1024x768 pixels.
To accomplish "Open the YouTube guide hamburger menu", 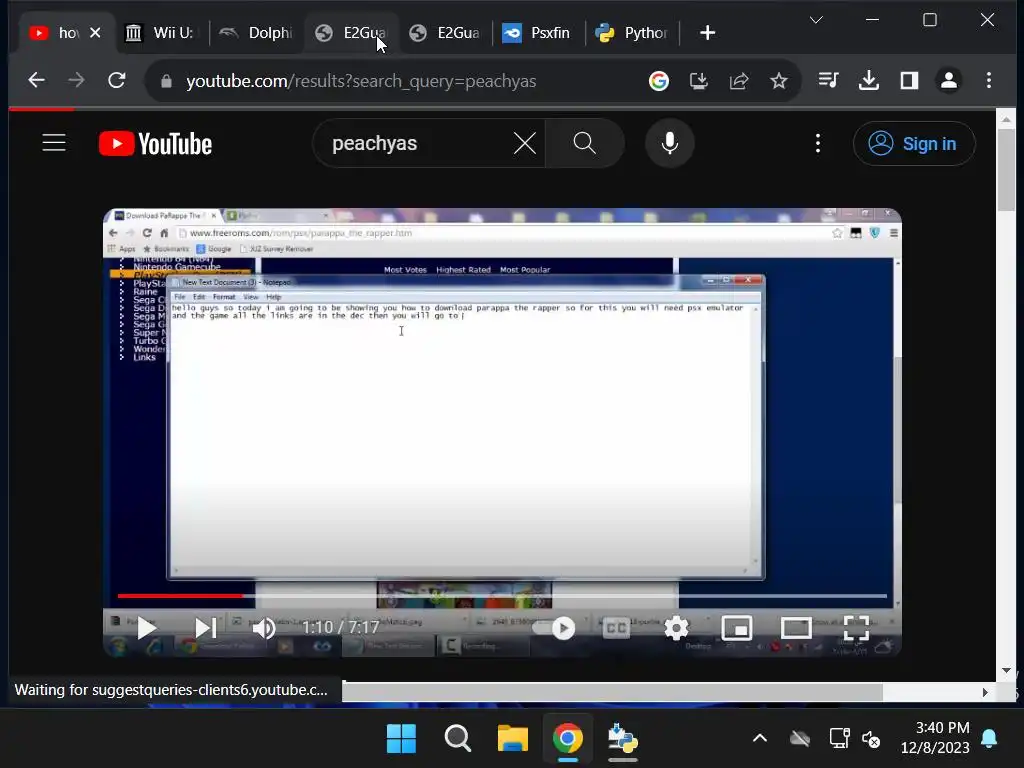I will coord(54,143).
